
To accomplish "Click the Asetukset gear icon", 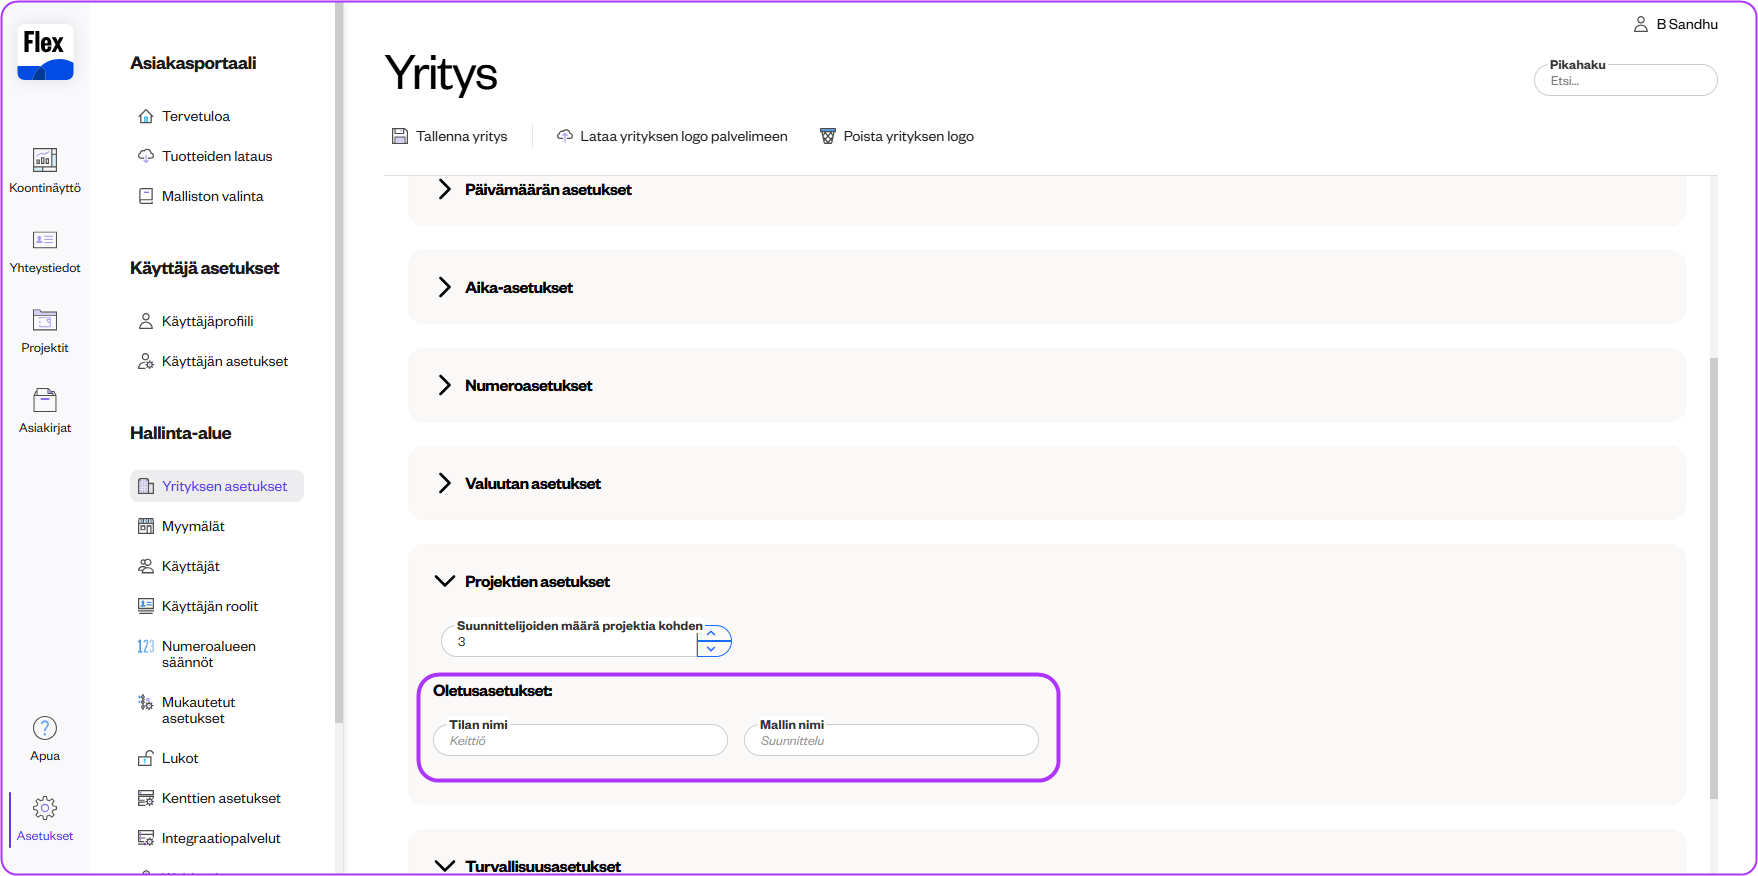I will (45, 808).
